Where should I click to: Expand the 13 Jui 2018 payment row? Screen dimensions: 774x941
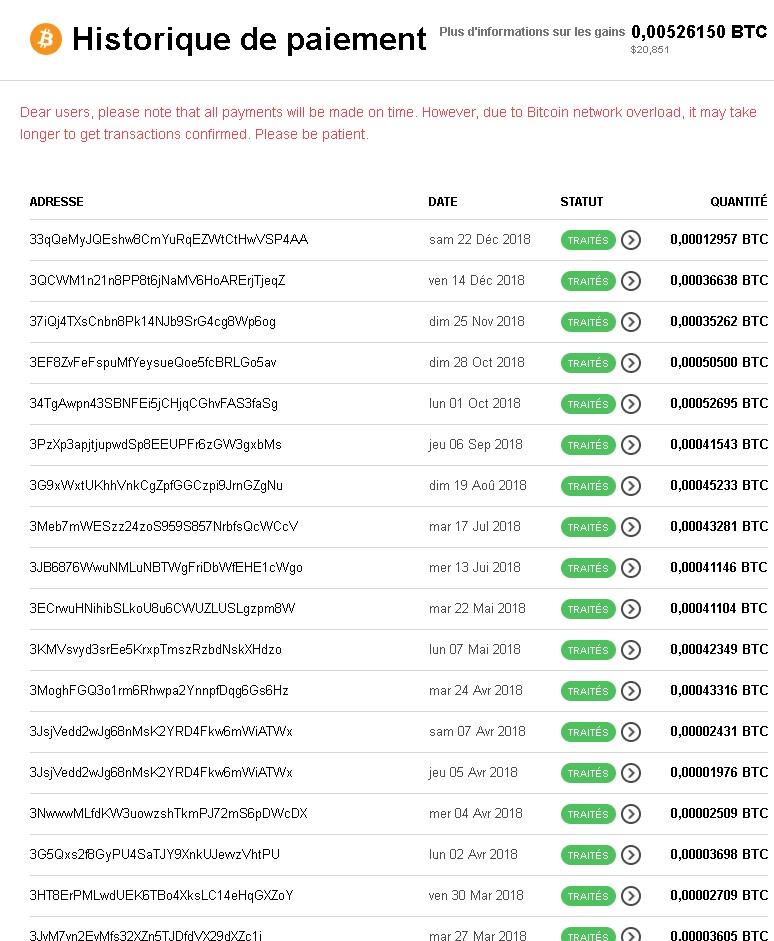pyautogui.click(x=631, y=568)
